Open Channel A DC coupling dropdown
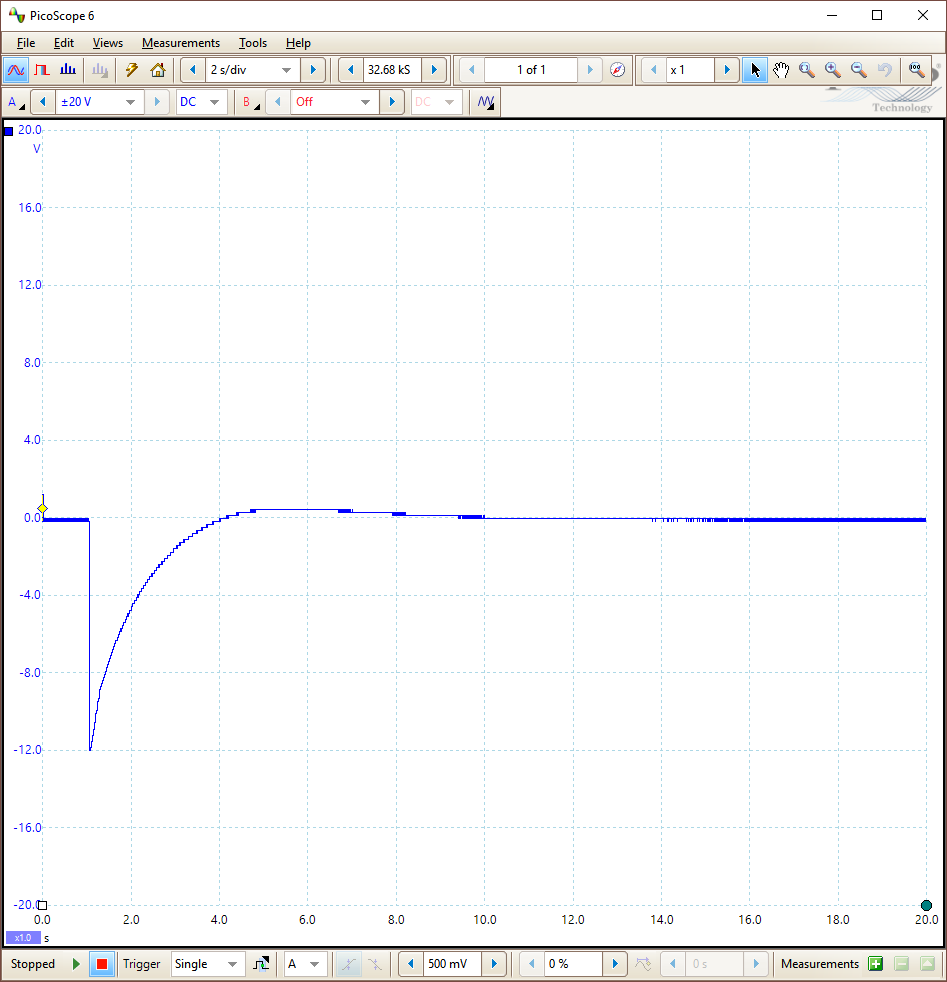The height and width of the screenshot is (982, 947). coord(200,101)
